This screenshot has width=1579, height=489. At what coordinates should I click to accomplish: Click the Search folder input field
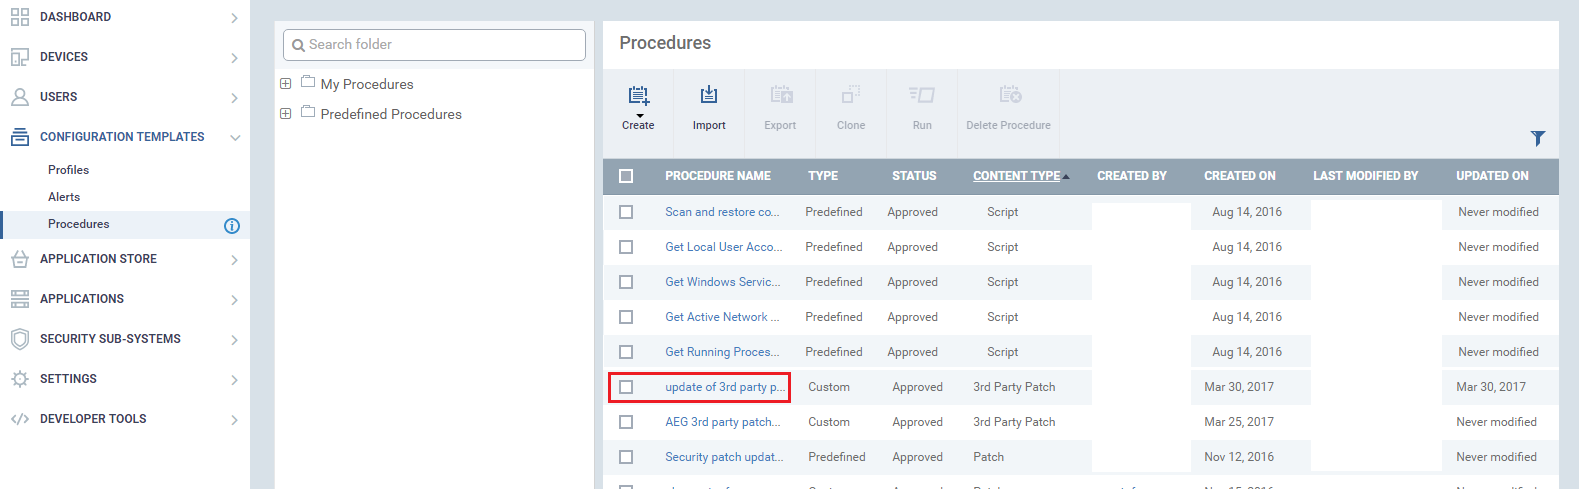[x=435, y=45]
